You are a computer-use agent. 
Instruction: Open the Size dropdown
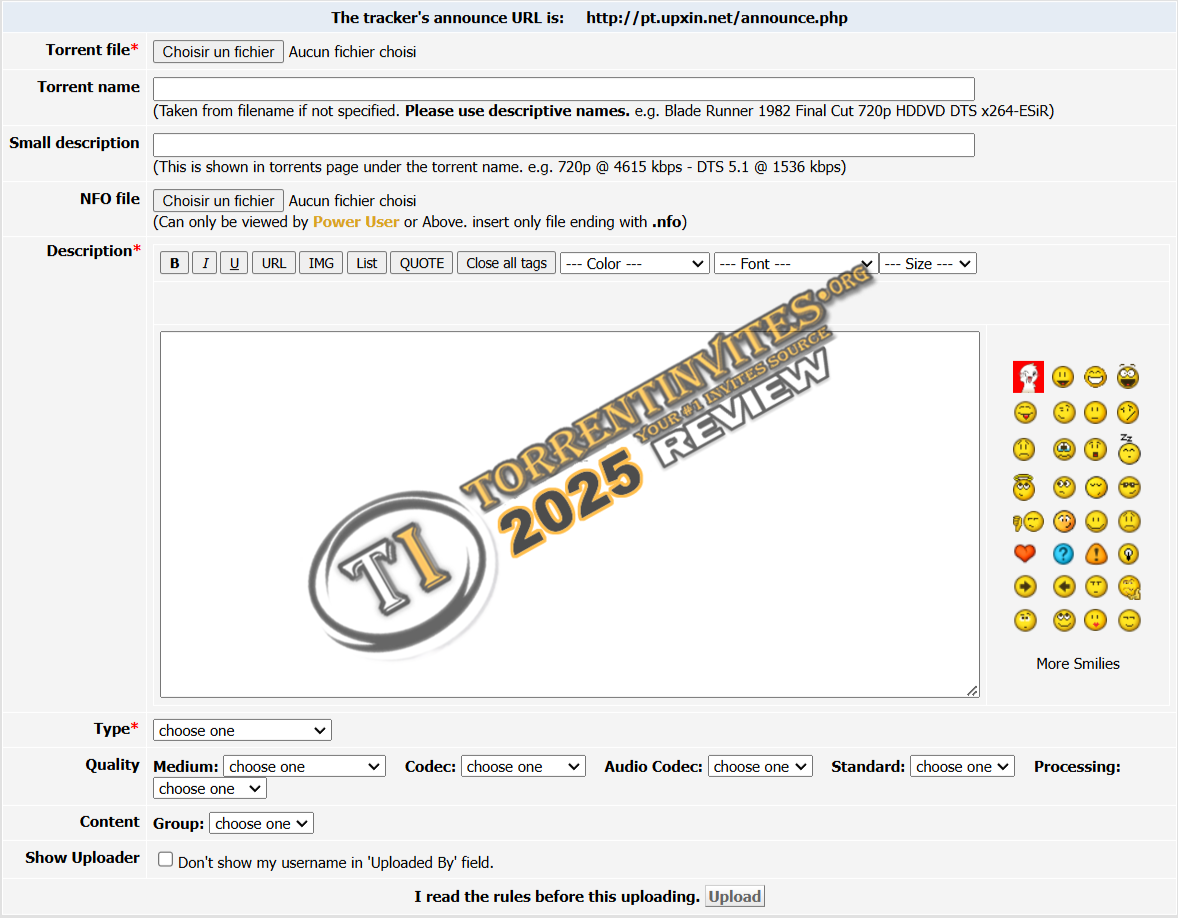coord(928,264)
